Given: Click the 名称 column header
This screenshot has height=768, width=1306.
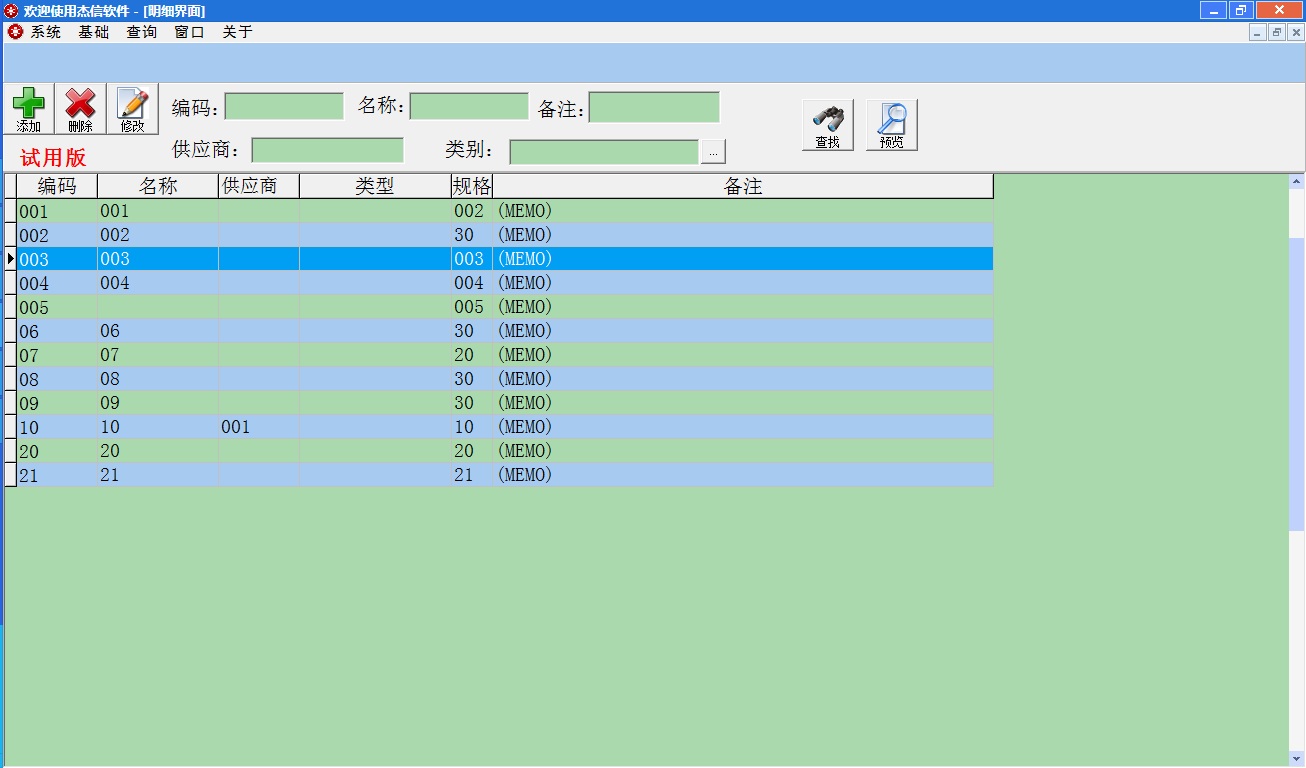Looking at the screenshot, I should point(158,186).
